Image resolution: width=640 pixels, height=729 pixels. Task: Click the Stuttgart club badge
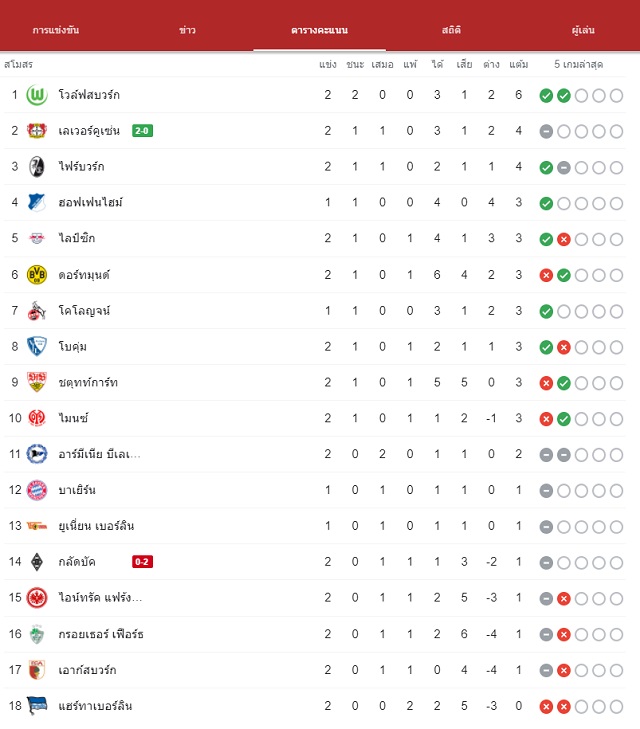click(x=37, y=382)
